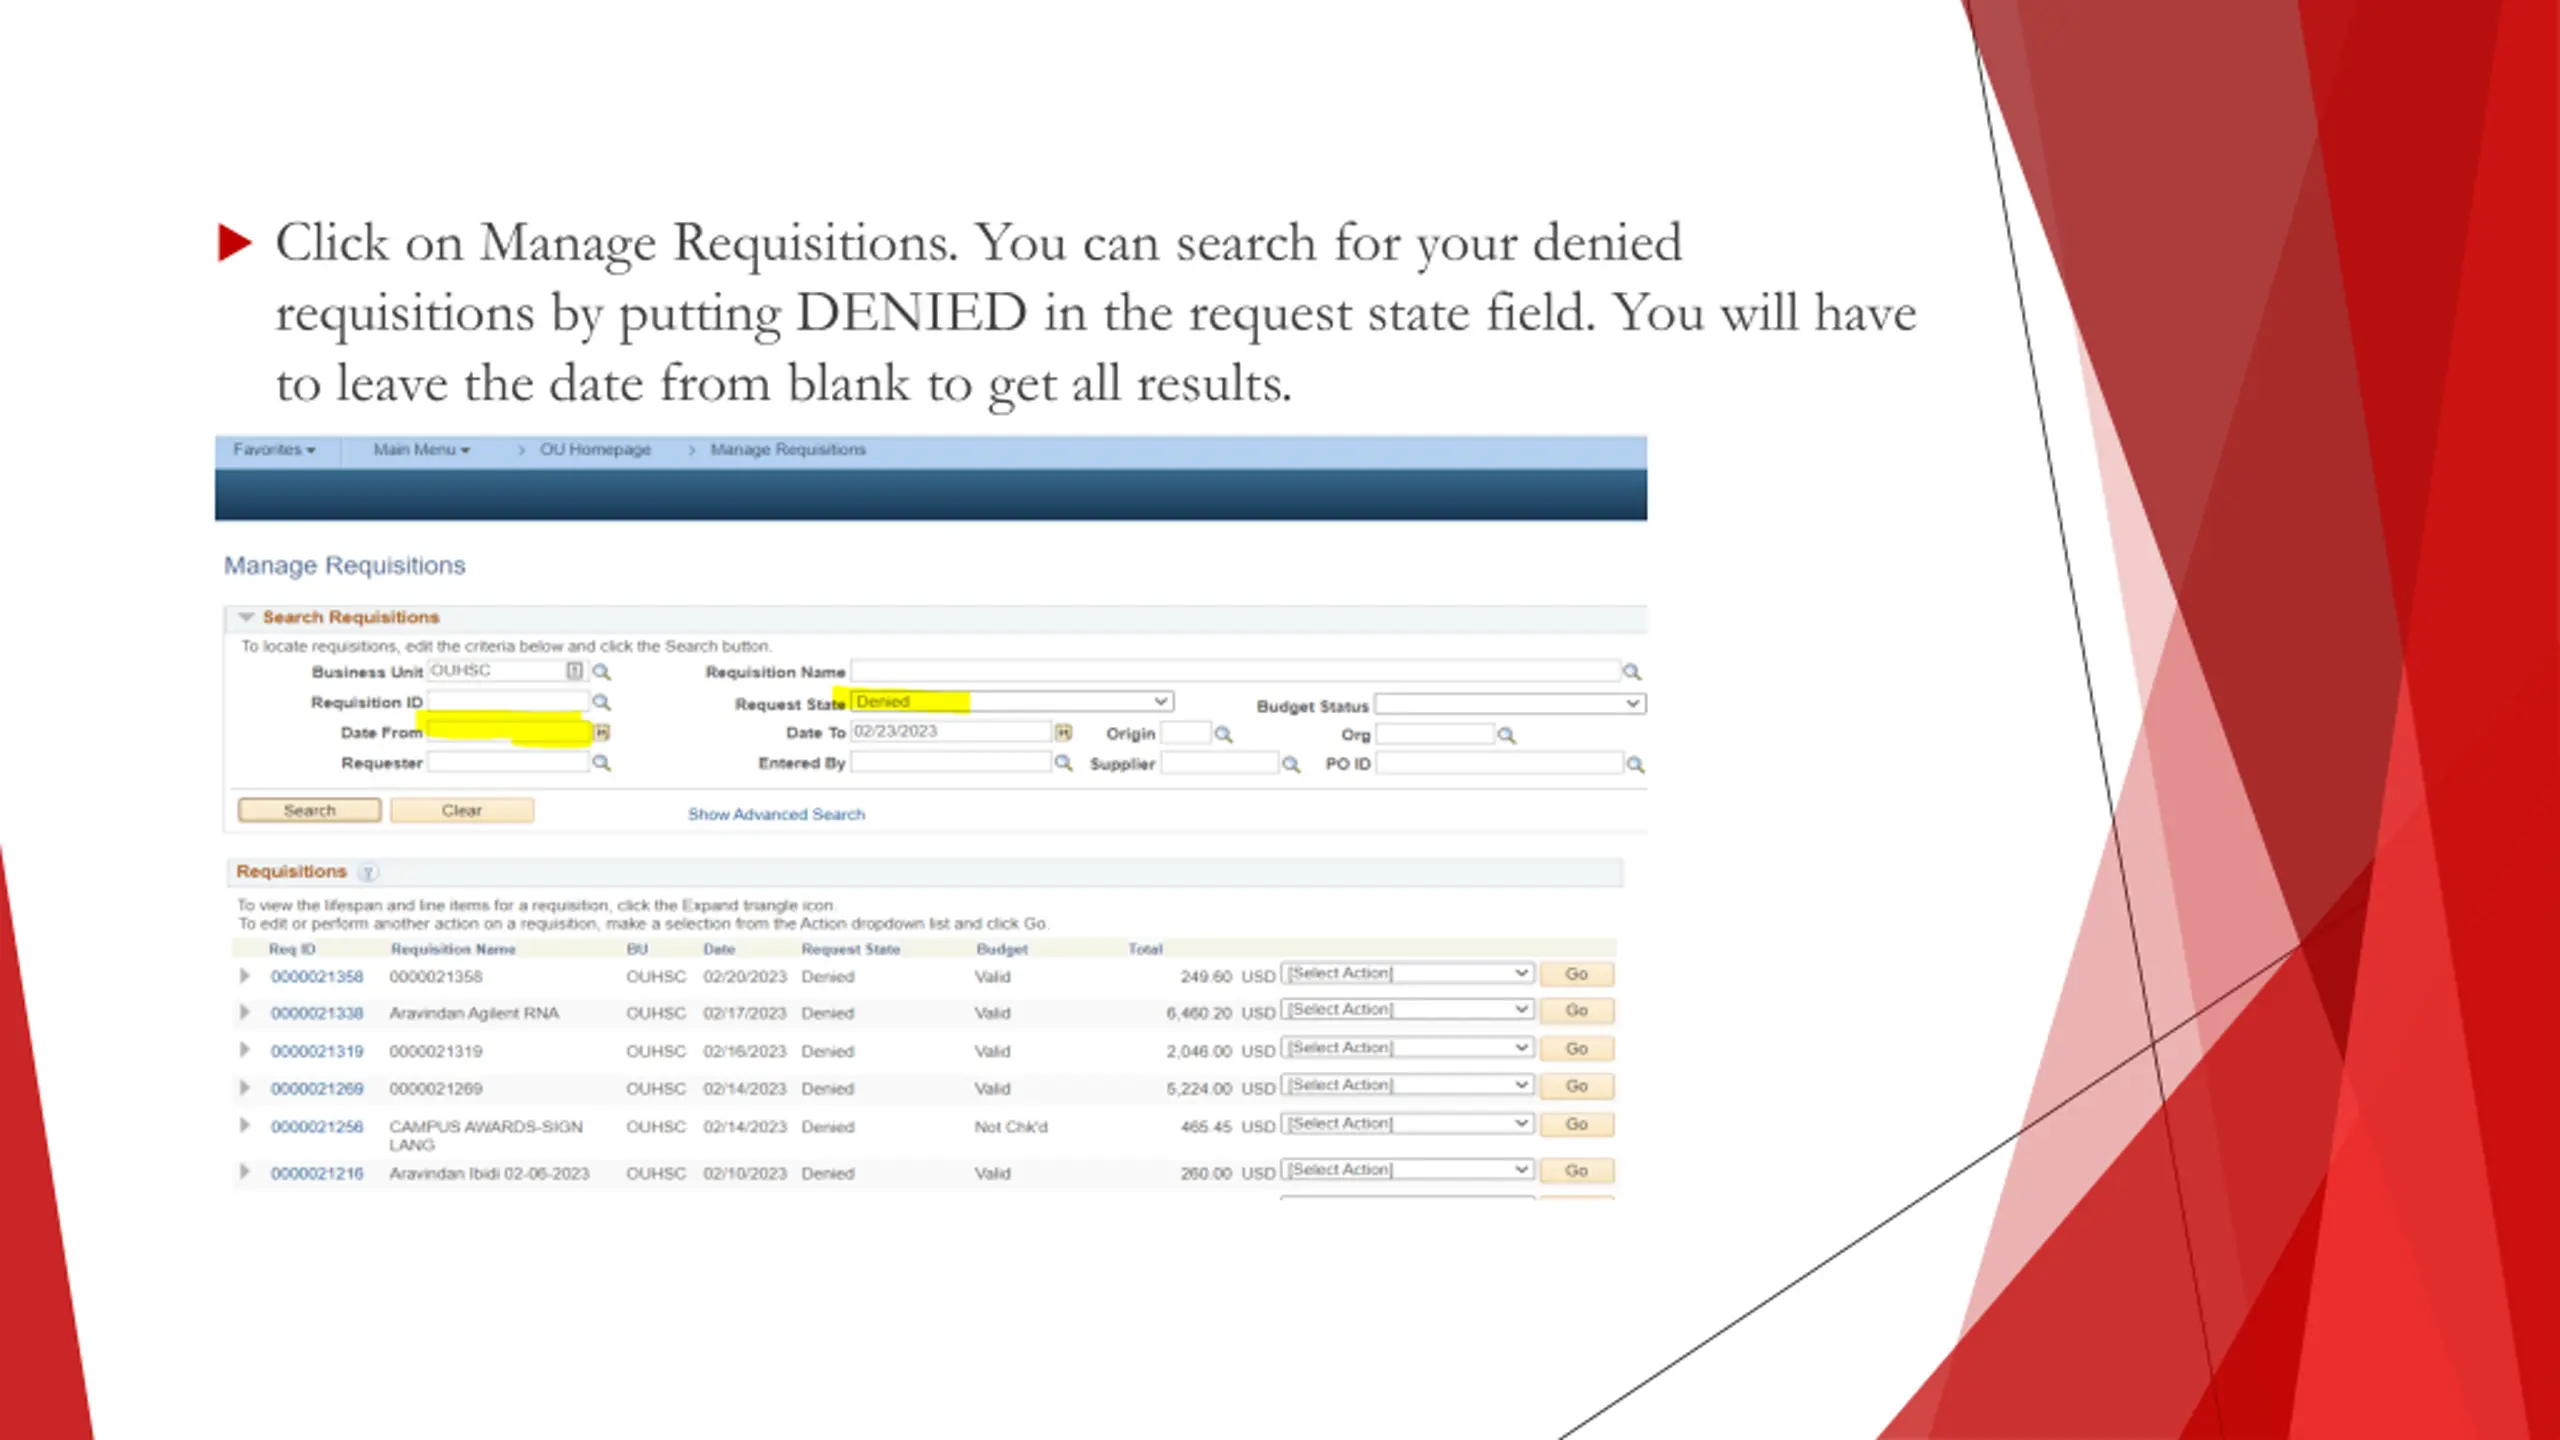
Task: Click the Requester lookup magnifier
Action: coord(601,763)
